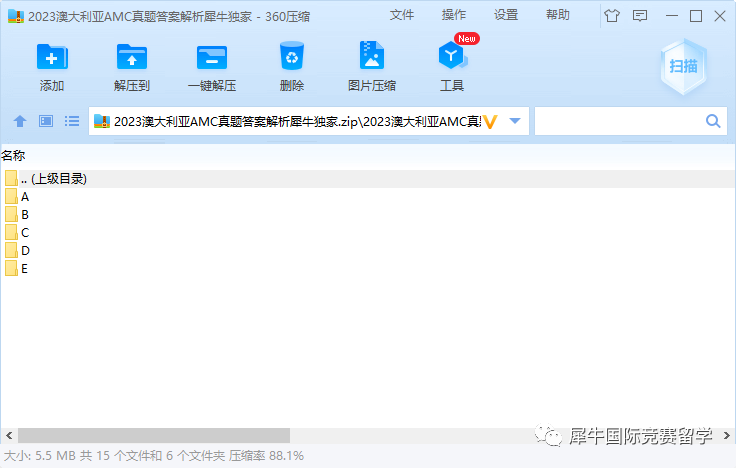Close the 360压缩 window
This screenshot has height=468, width=736.
point(720,16)
